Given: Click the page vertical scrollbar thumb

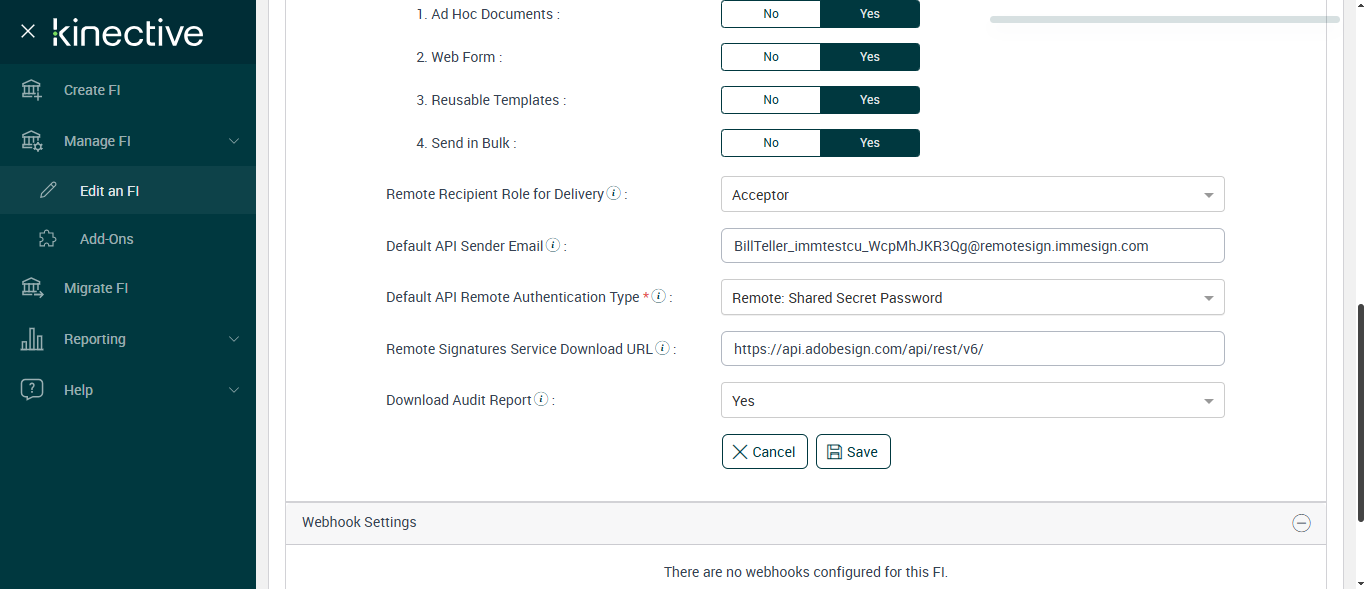Looking at the screenshot, I should (x=1360, y=412).
